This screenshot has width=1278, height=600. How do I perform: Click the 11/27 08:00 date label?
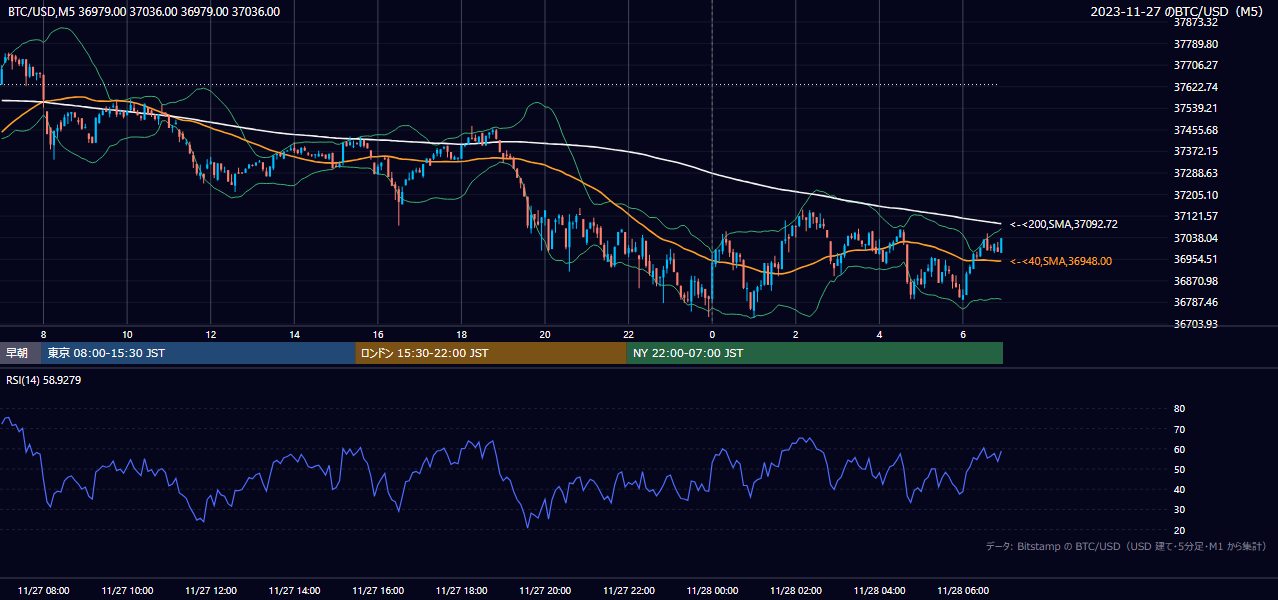(44, 591)
